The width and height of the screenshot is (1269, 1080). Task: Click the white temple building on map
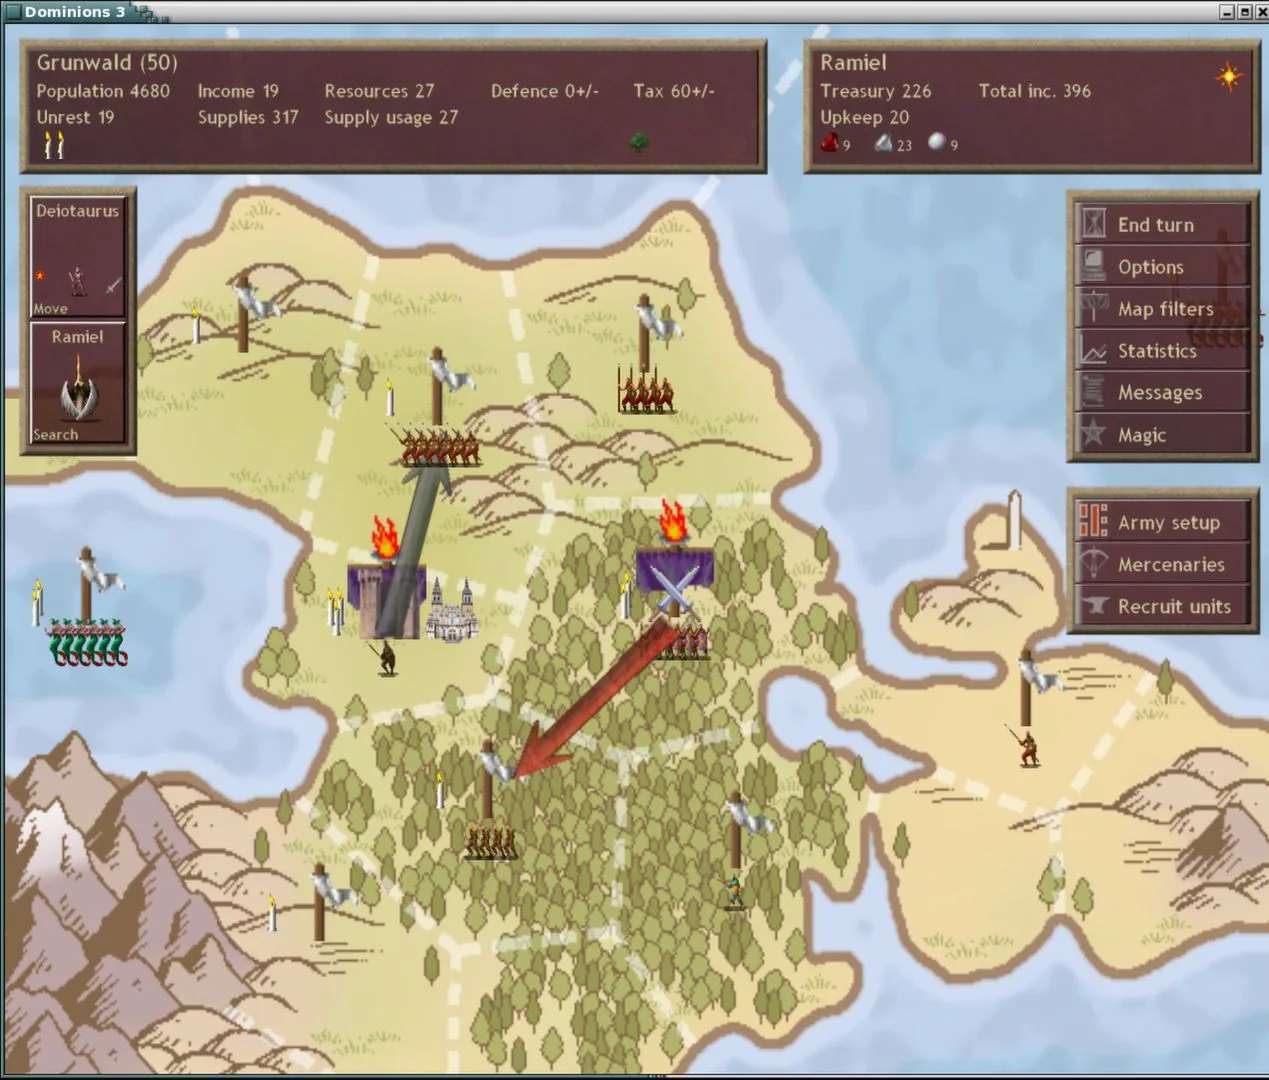coord(452,610)
